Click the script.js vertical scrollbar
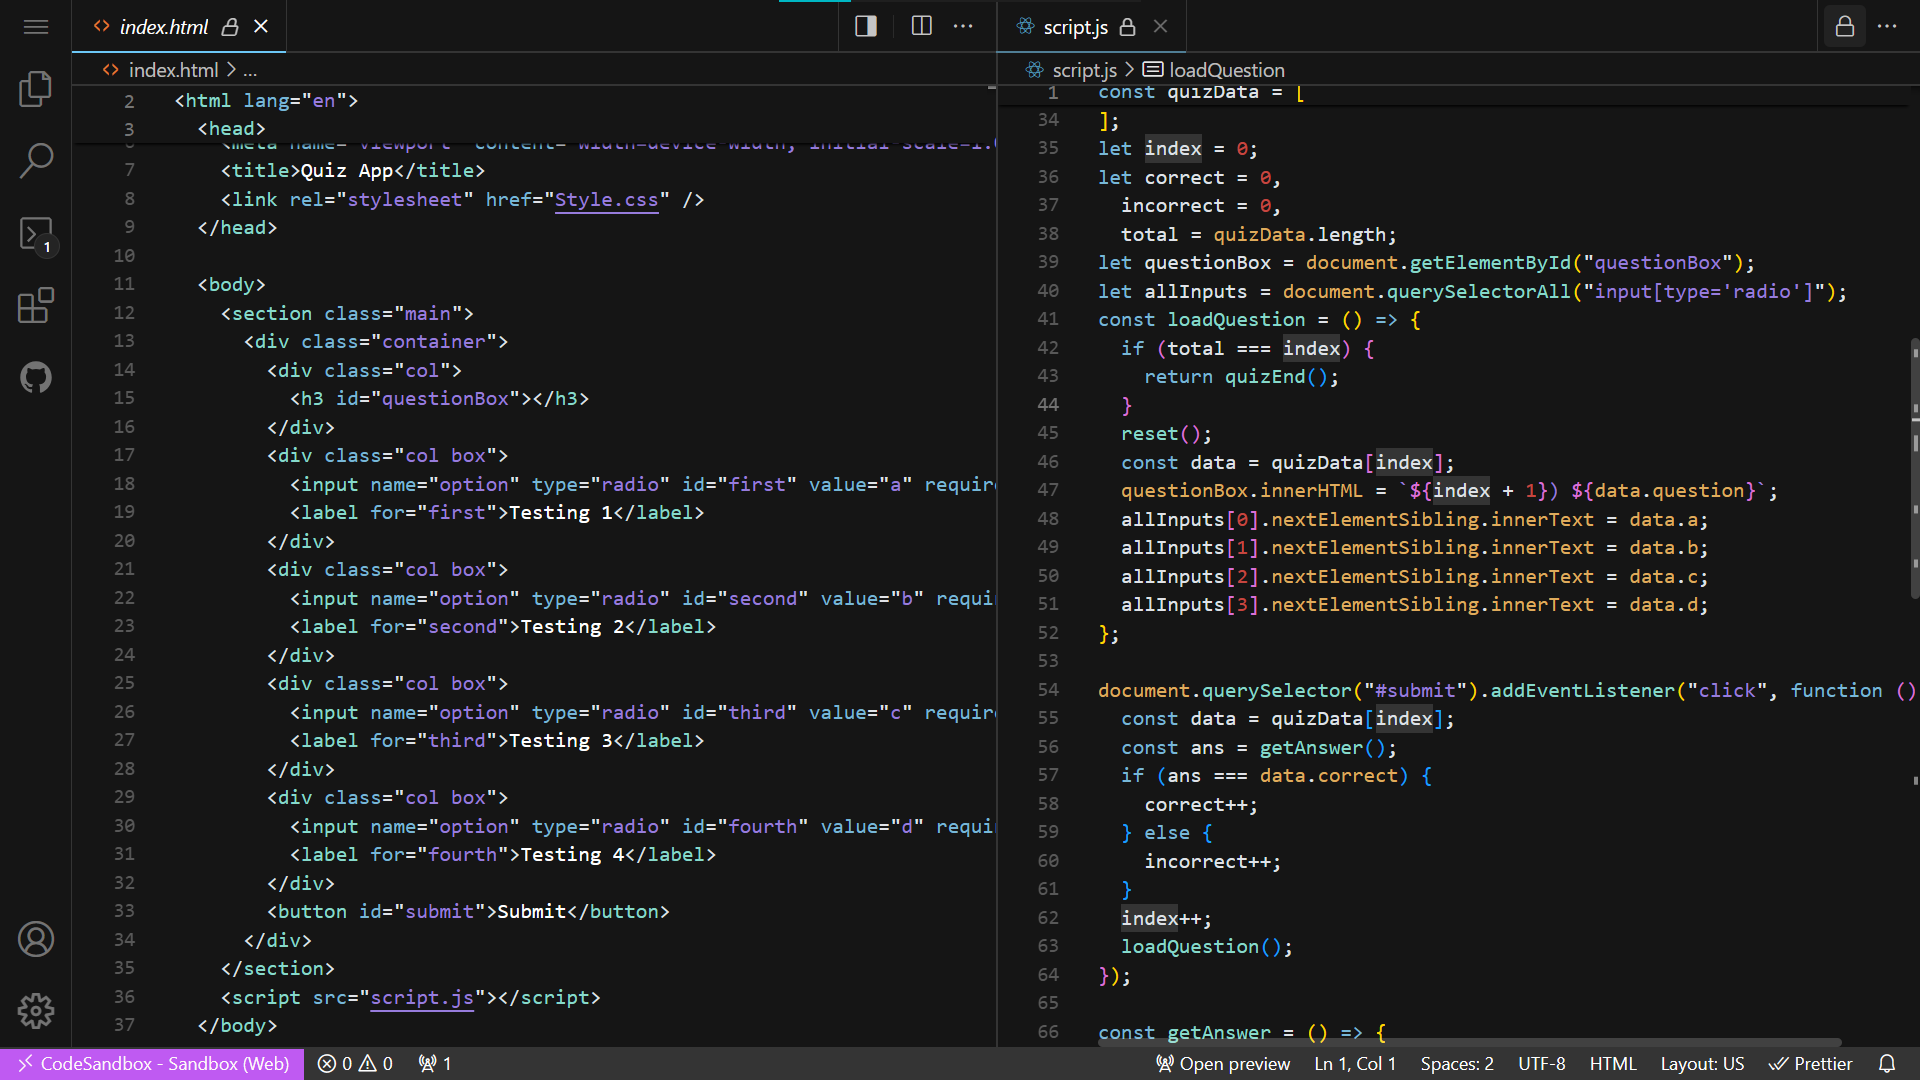 (x=1915, y=469)
